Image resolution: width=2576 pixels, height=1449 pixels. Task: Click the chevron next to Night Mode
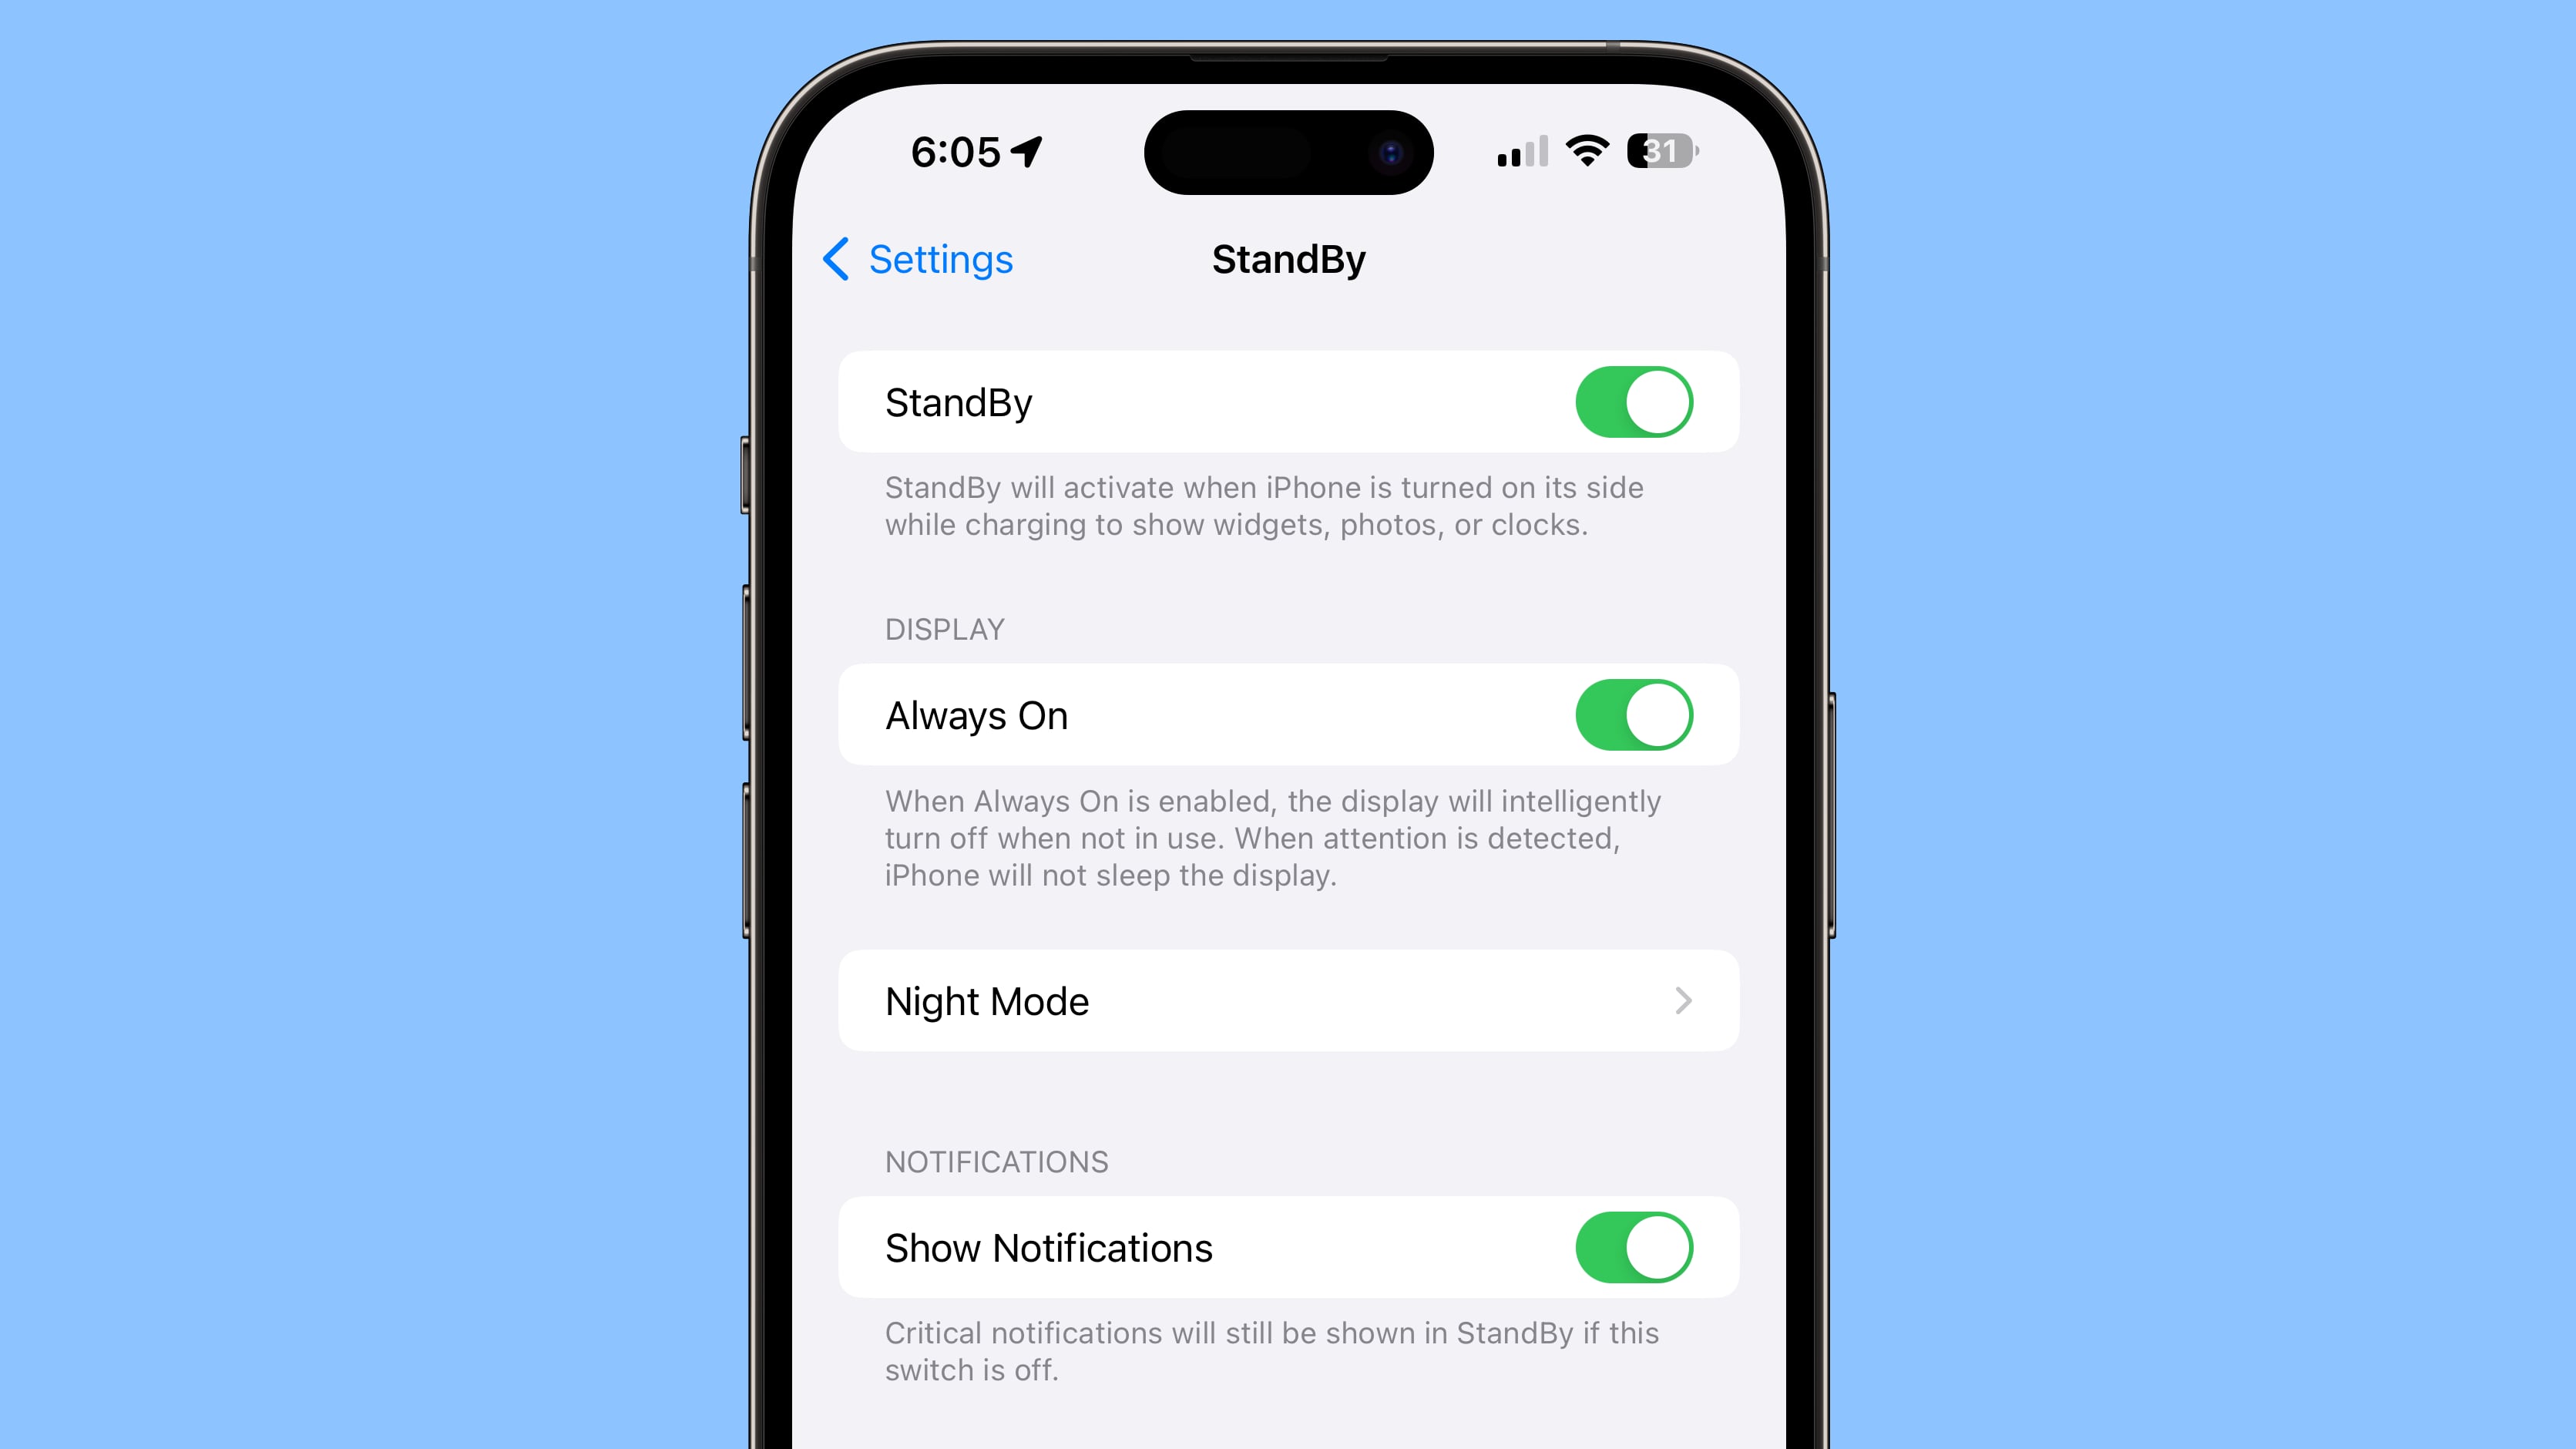[1683, 1001]
